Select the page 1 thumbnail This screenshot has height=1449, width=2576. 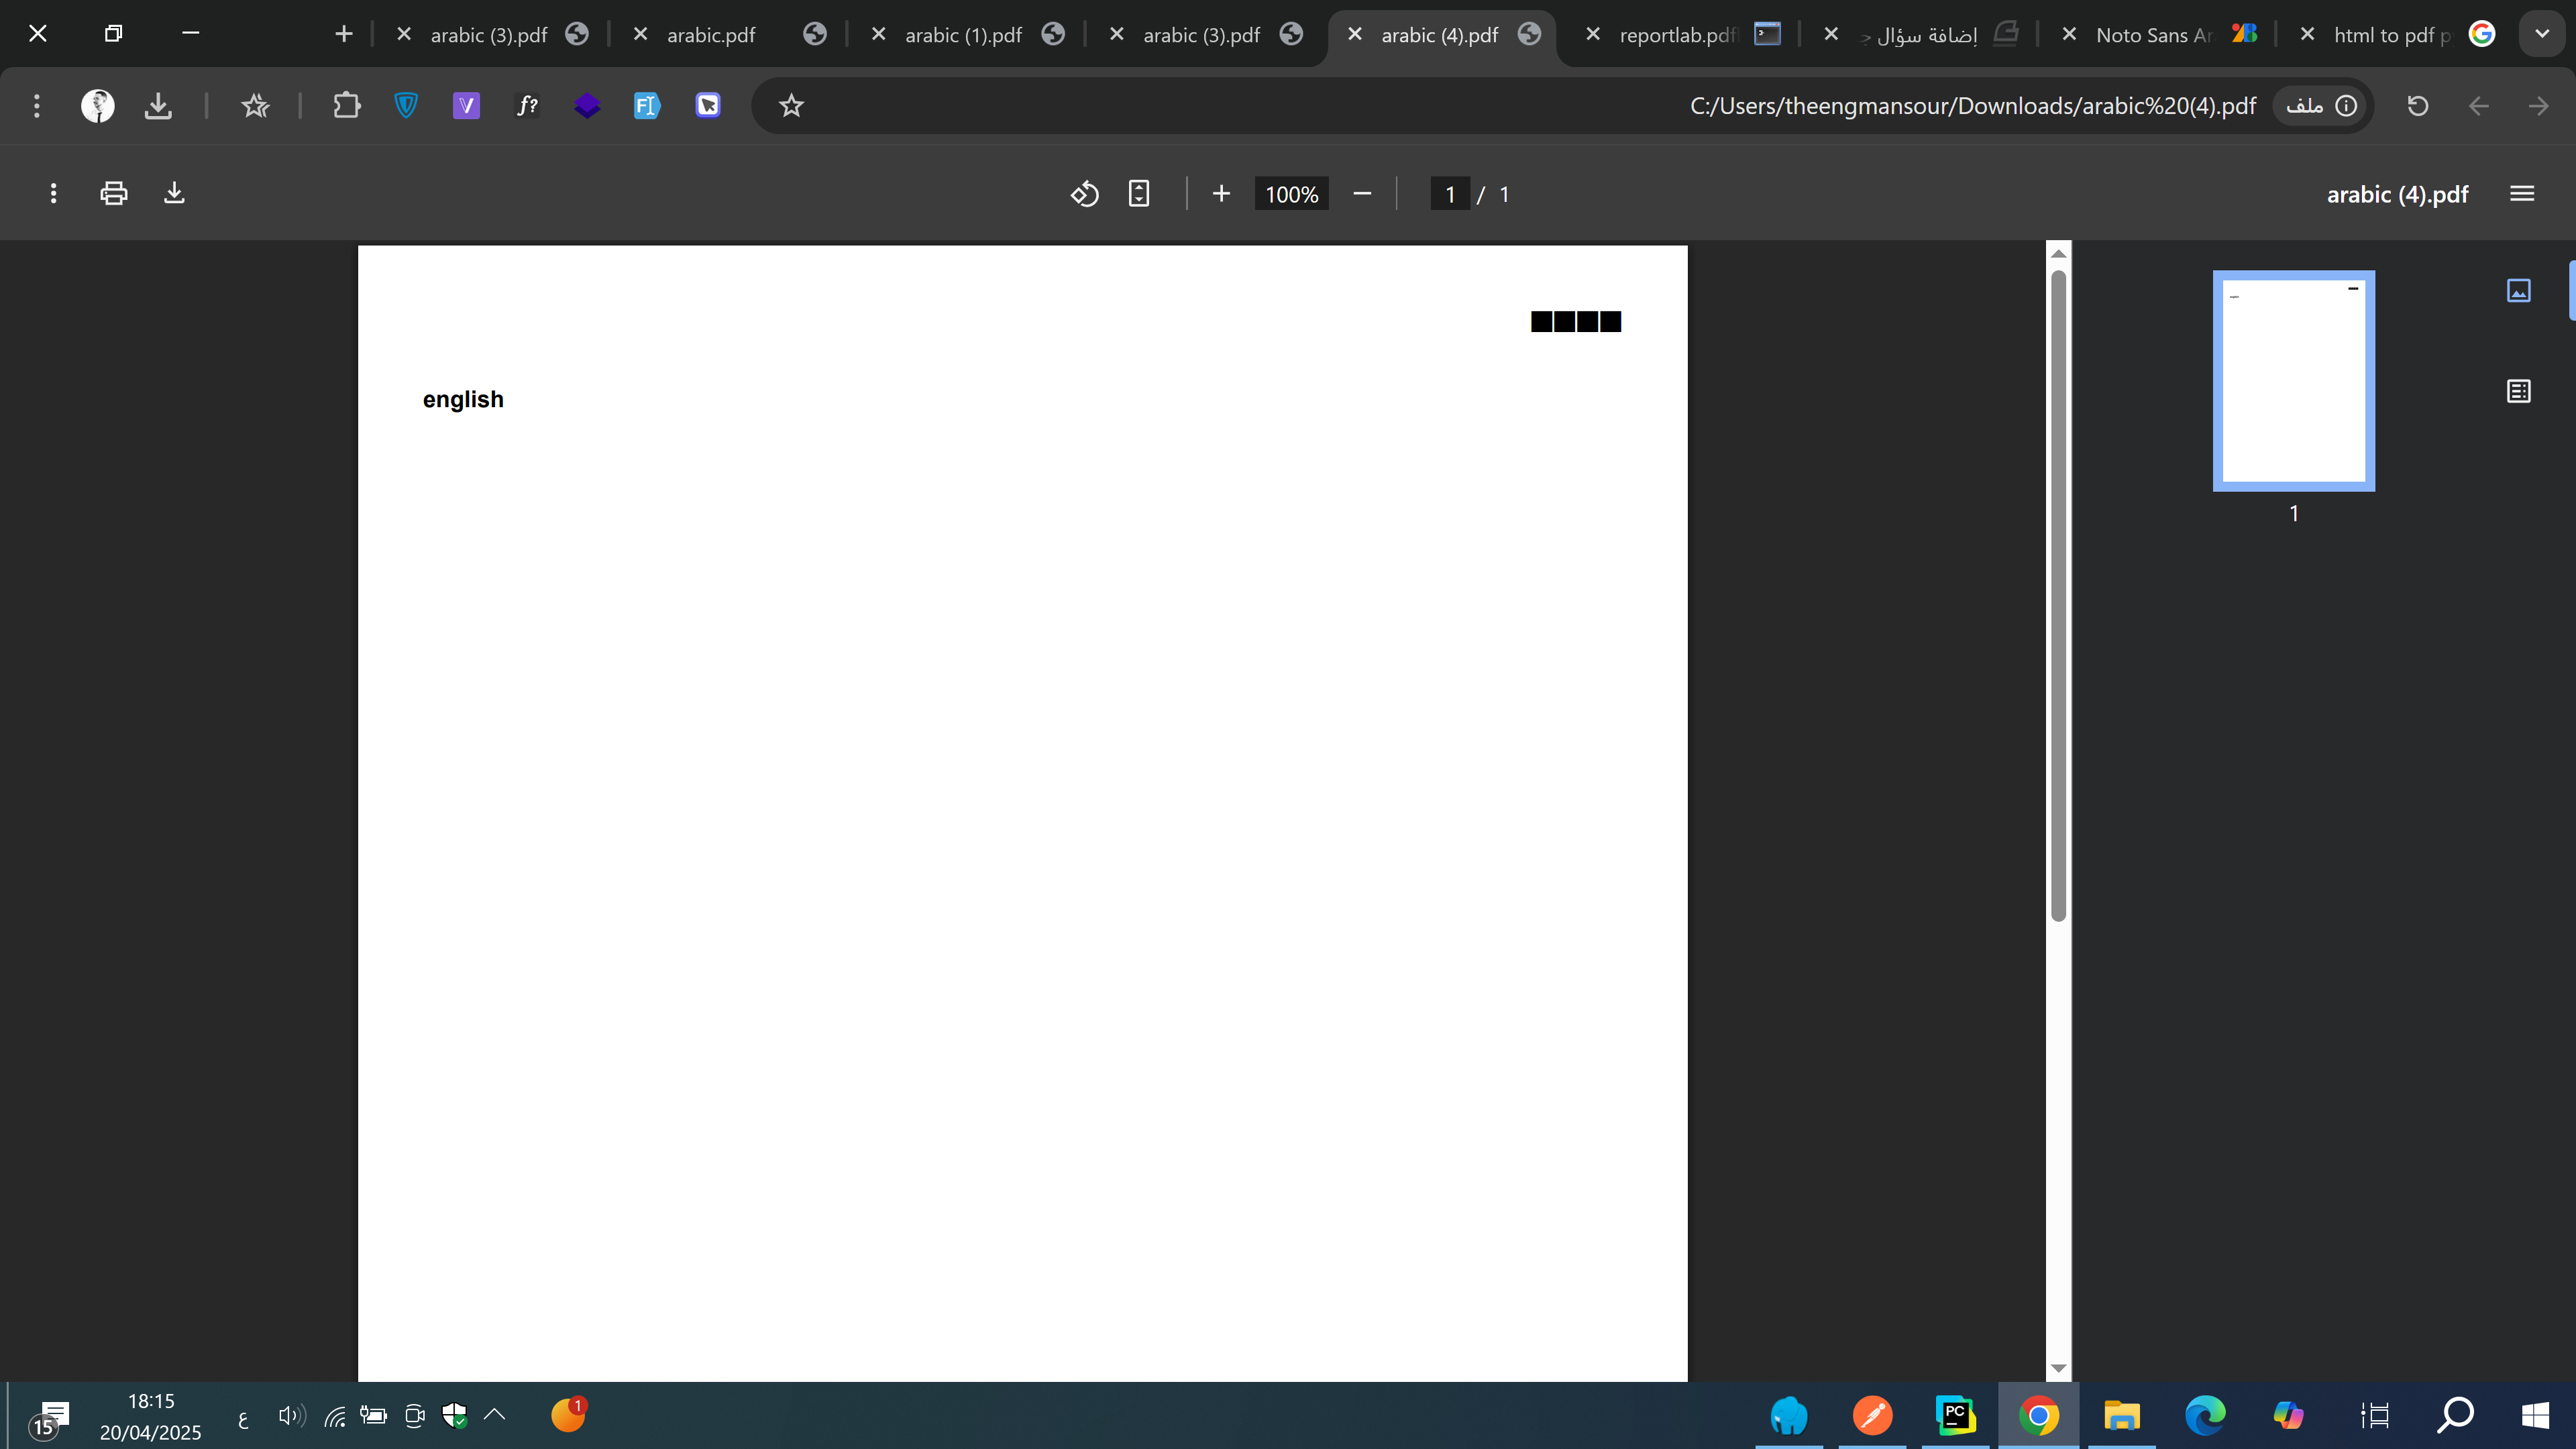coord(2293,381)
